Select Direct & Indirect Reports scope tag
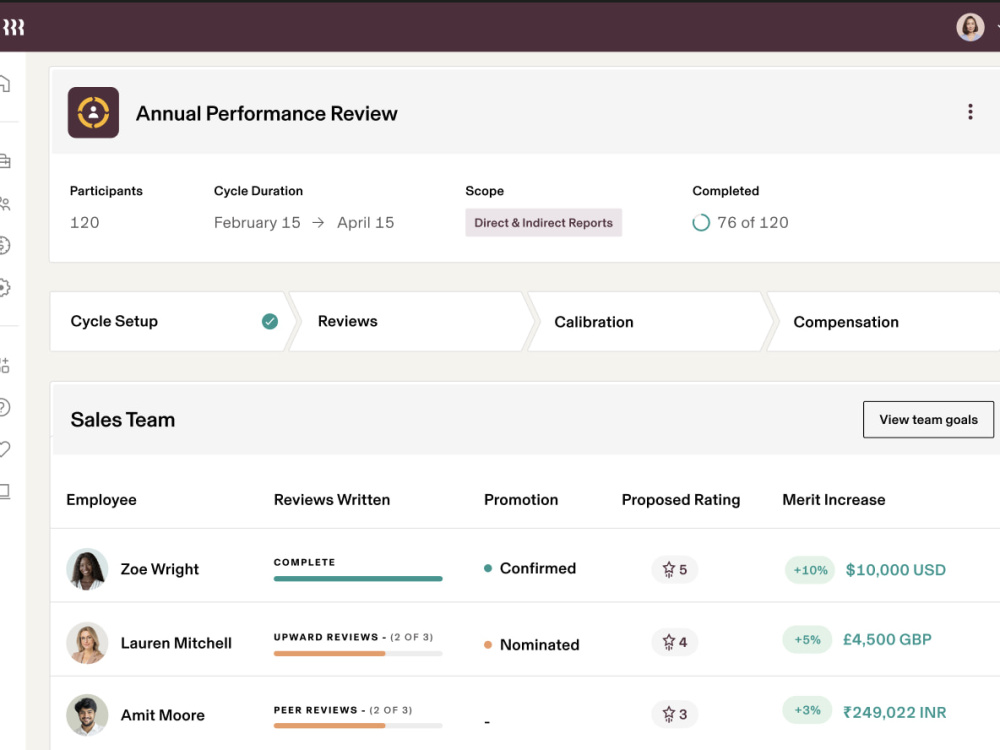Image resolution: width=1000 pixels, height=750 pixels. 543,223
